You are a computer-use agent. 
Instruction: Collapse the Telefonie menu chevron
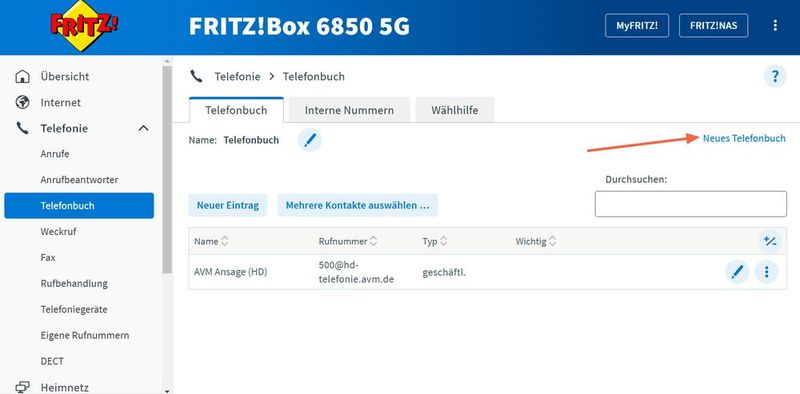coord(144,128)
